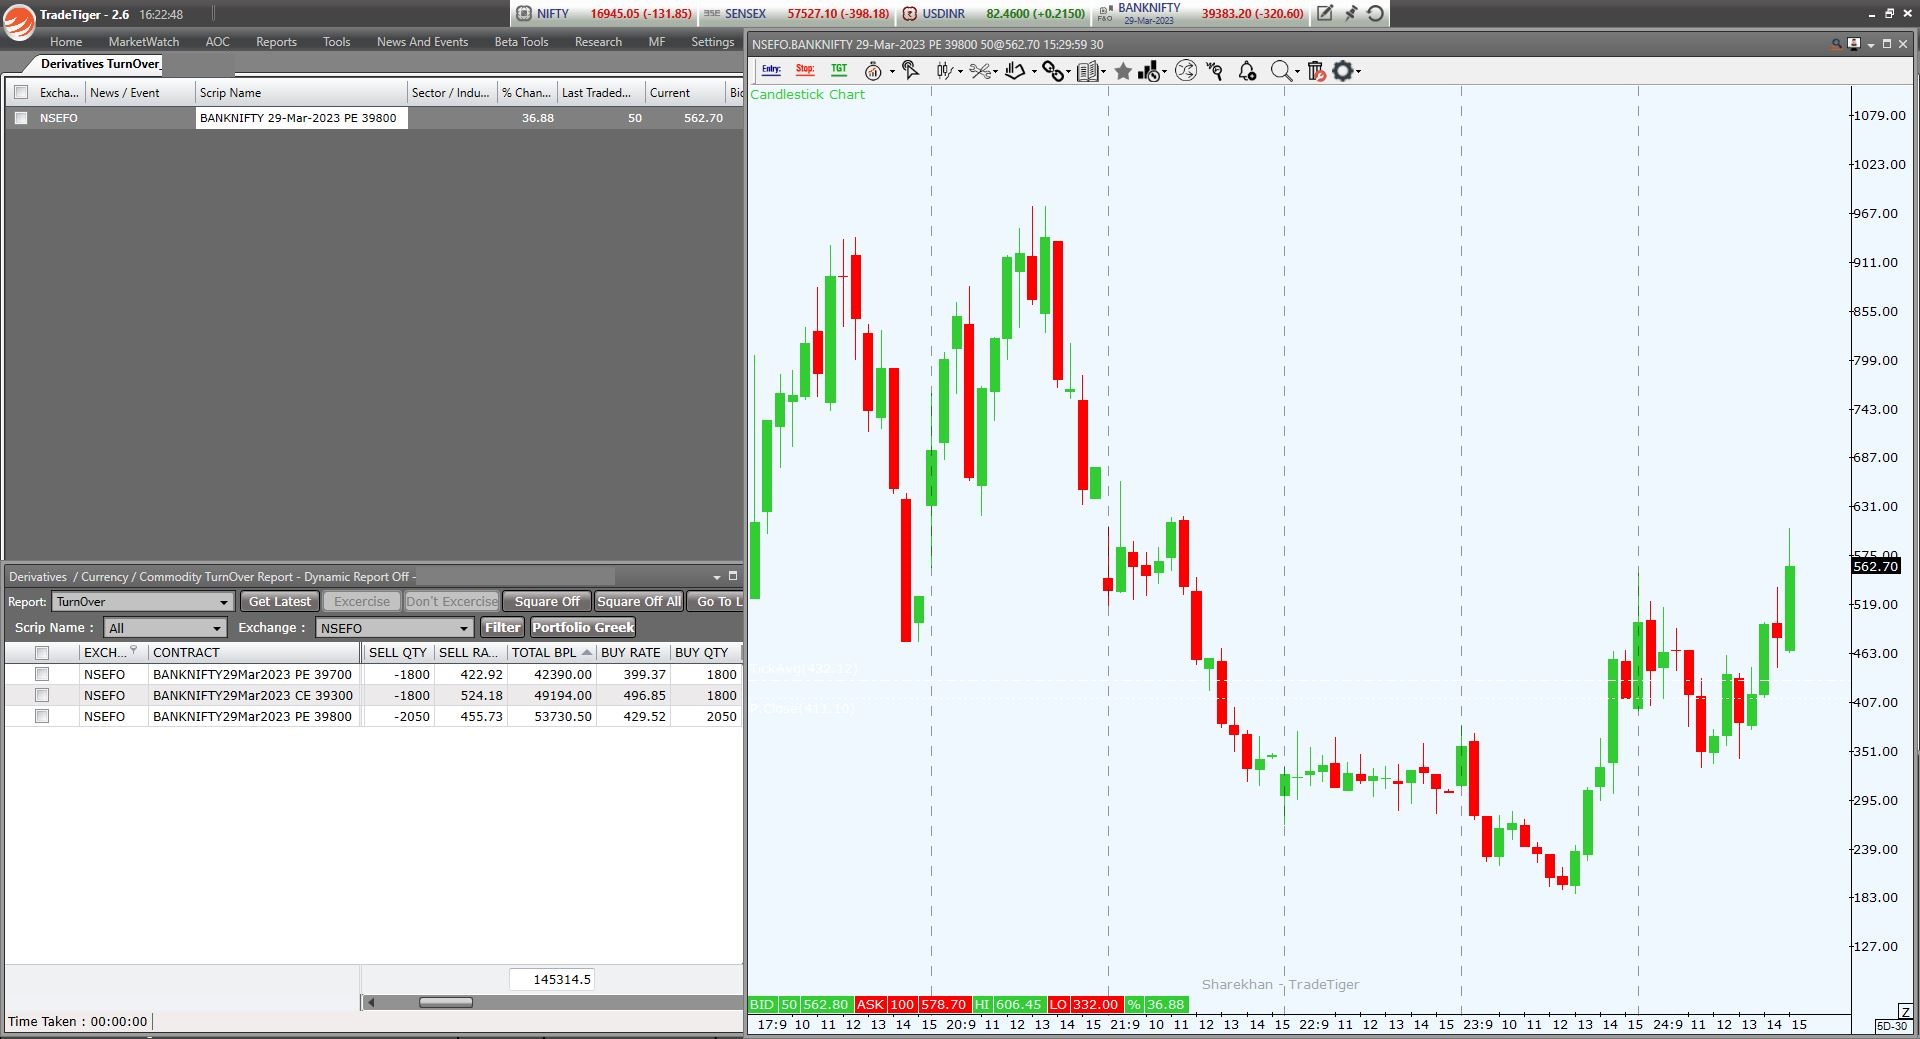
Task: Click the Get Latest button
Action: point(279,601)
